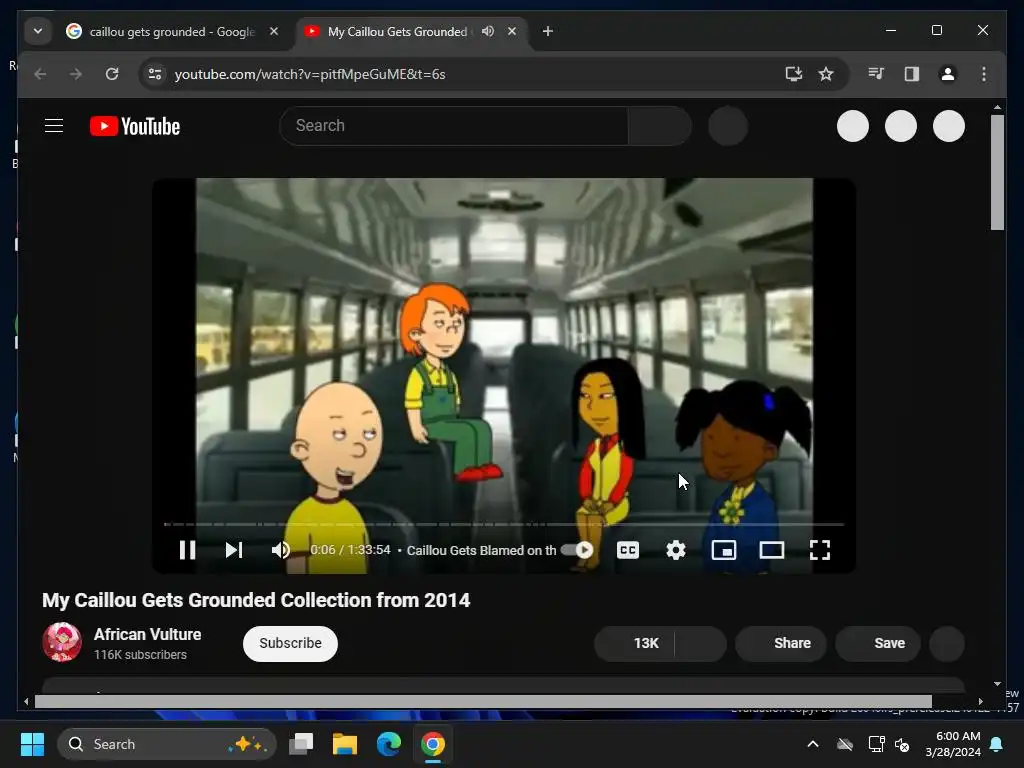Open Task View on the taskbar
The image size is (1024, 768).
click(301, 744)
